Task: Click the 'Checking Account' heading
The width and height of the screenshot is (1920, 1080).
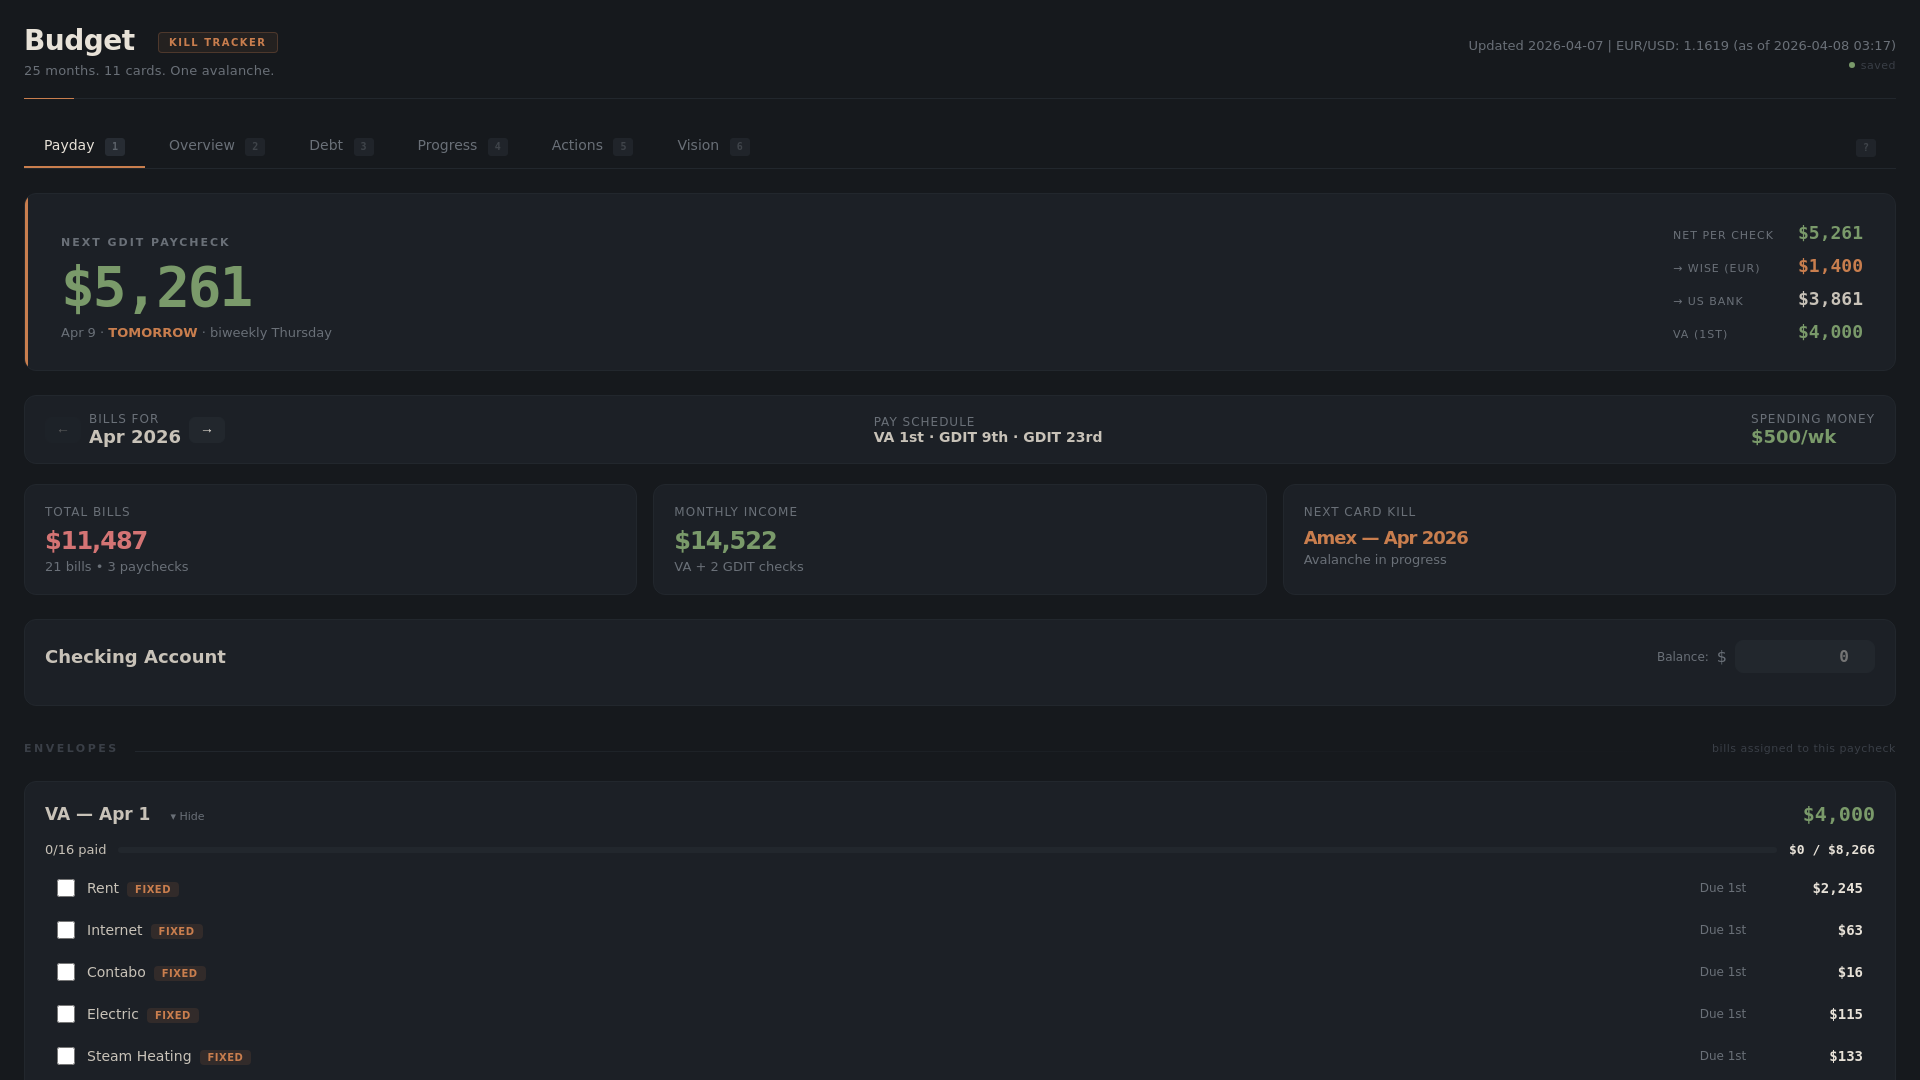Action: pyautogui.click(x=135, y=657)
